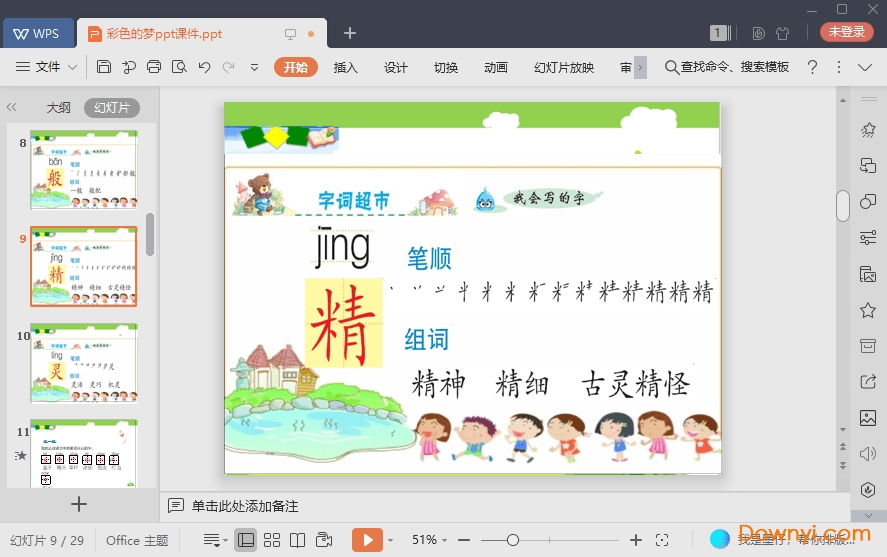Expand the 文件 menu dropdown
The width and height of the screenshot is (887, 557).
(47, 67)
